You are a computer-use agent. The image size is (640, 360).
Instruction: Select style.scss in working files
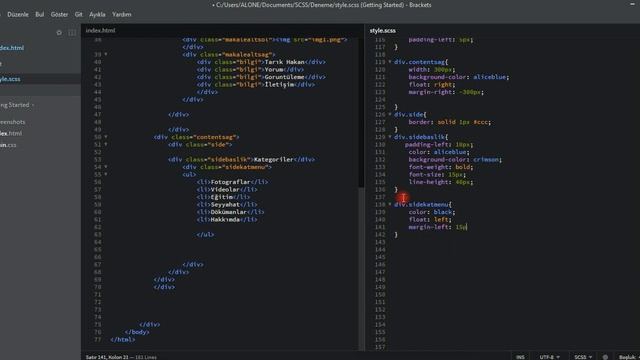click(10, 79)
